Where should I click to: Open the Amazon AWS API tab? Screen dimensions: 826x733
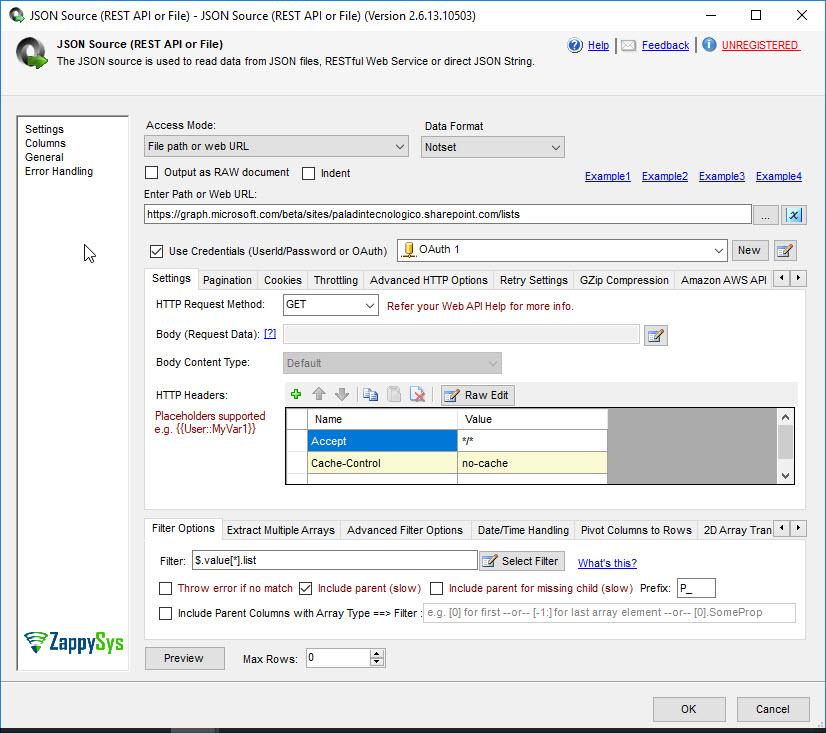click(x=723, y=280)
